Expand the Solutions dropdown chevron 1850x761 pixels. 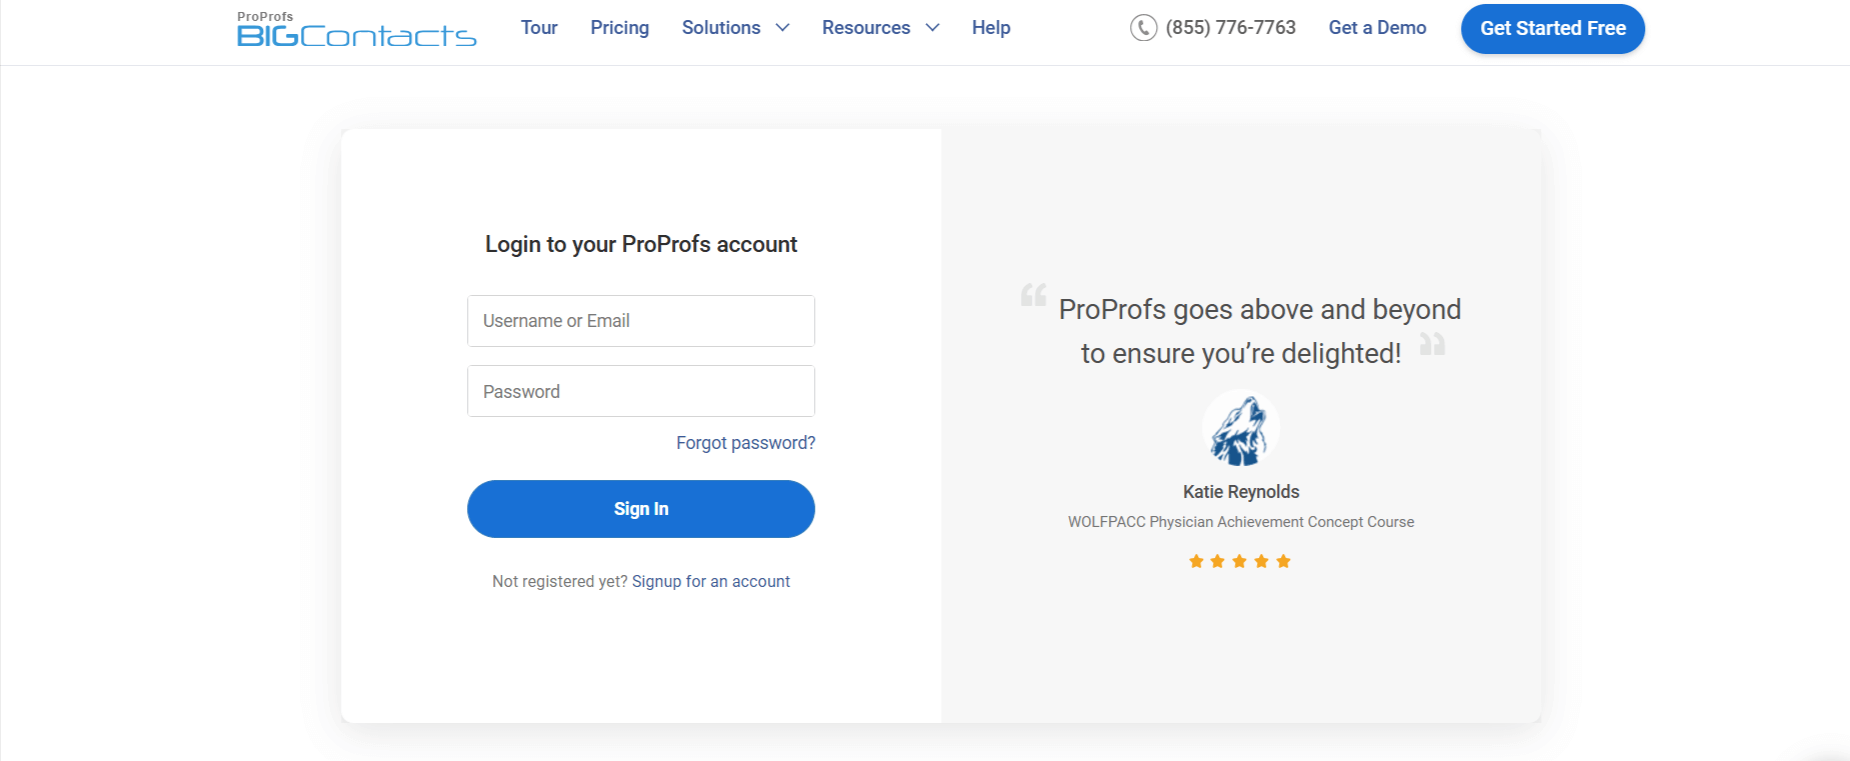point(783,28)
